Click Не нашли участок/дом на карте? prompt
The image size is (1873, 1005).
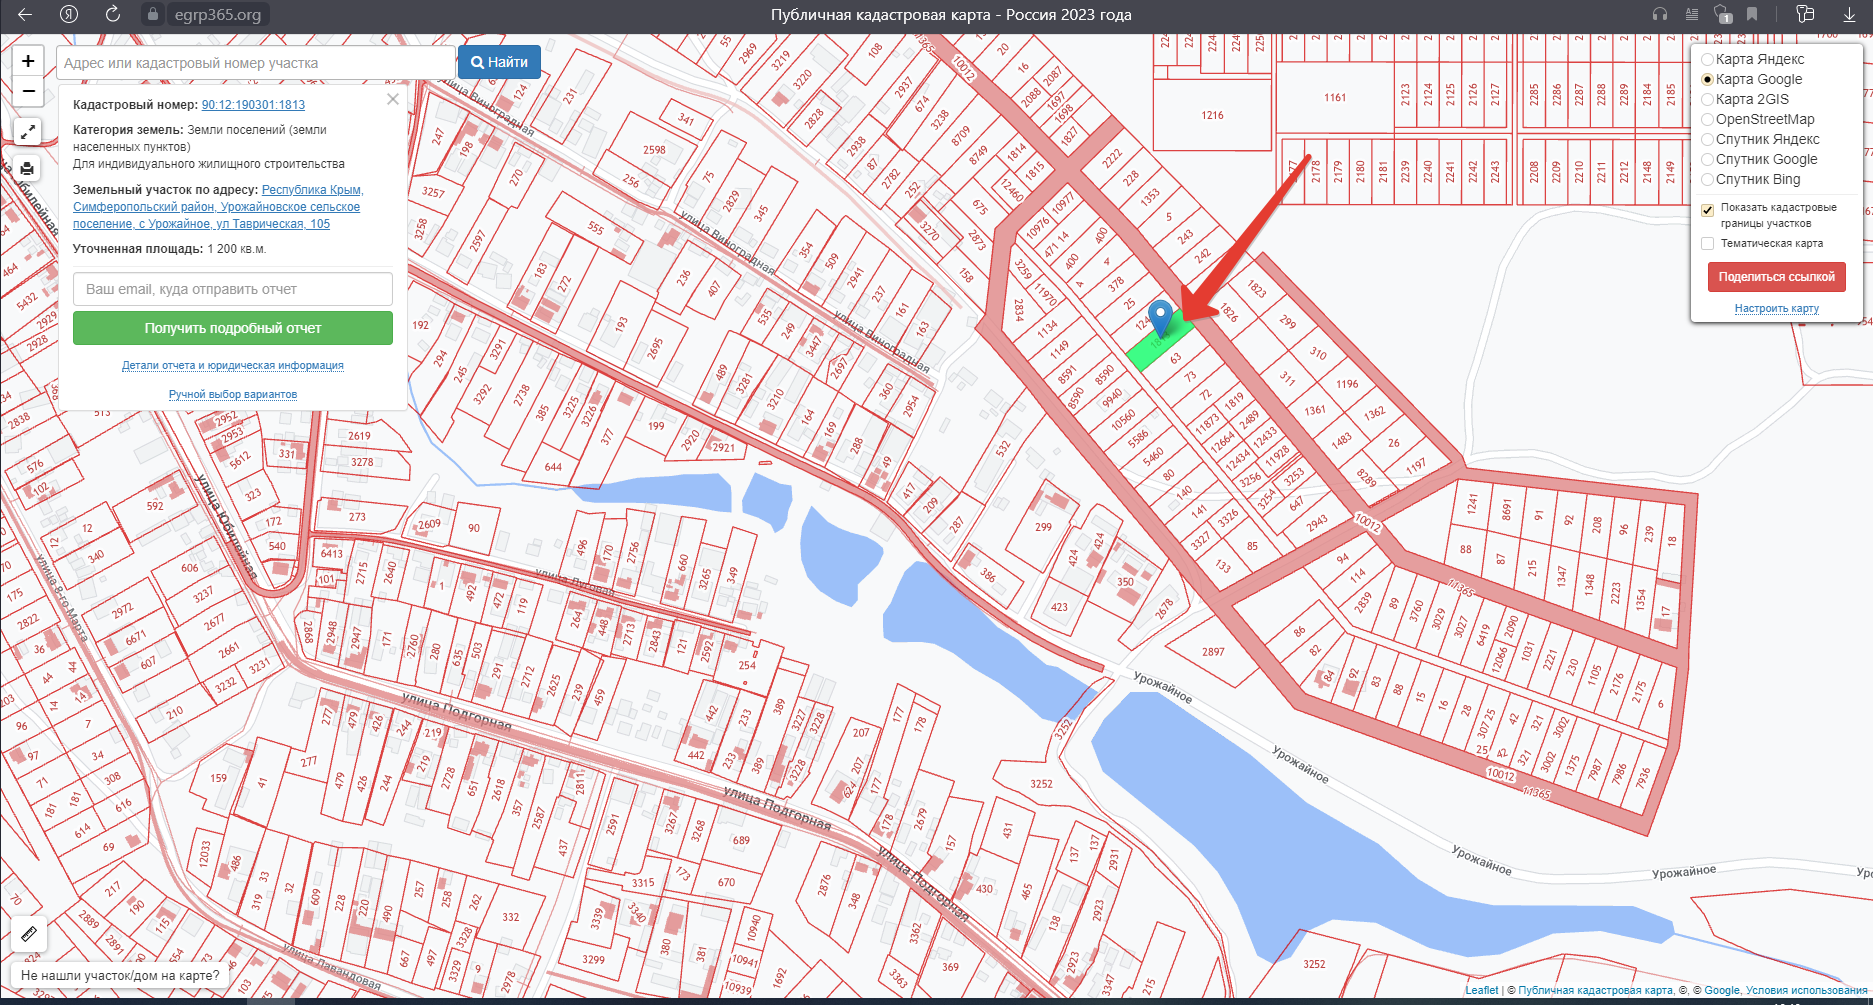(120, 975)
